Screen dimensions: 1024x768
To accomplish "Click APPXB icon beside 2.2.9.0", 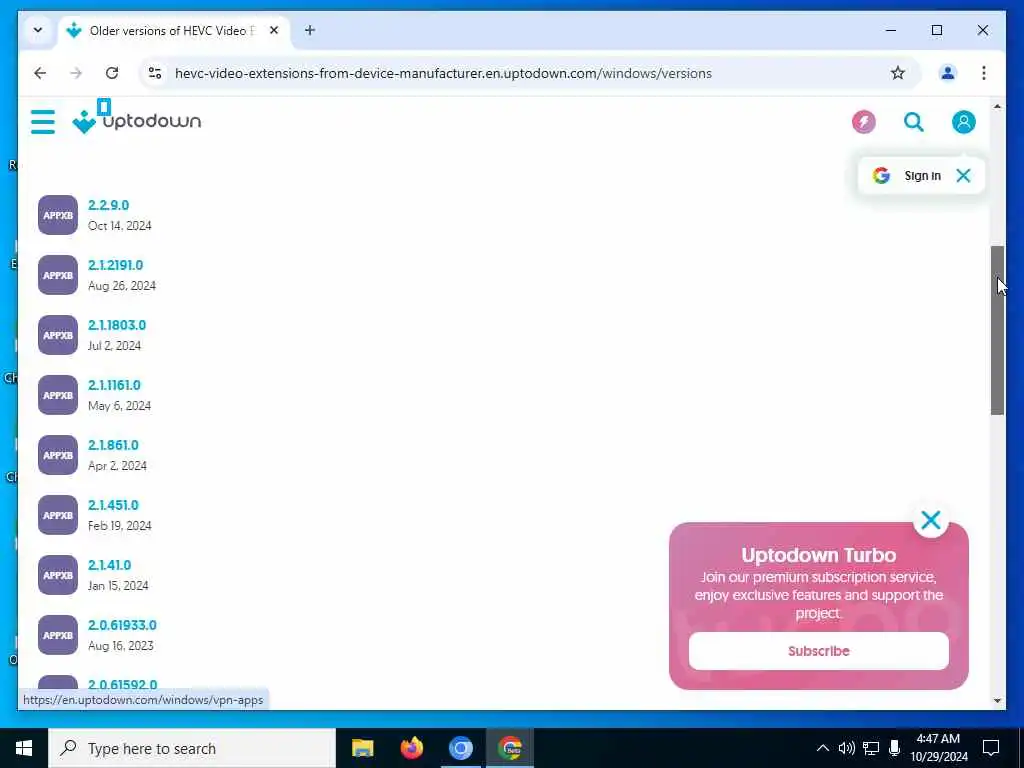I will pyautogui.click(x=57, y=215).
